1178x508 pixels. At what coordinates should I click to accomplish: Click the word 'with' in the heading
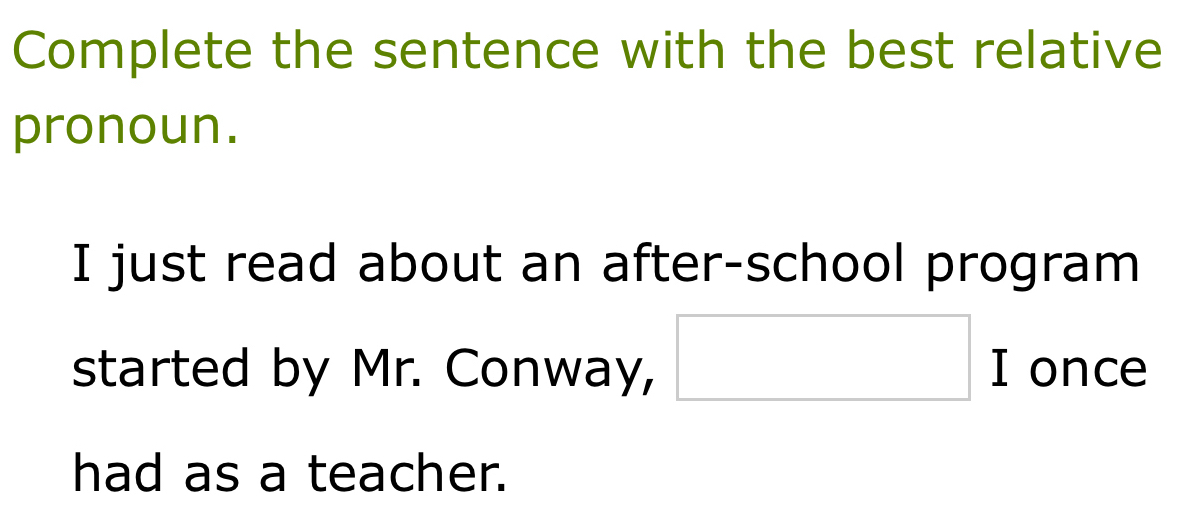[666, 52]
